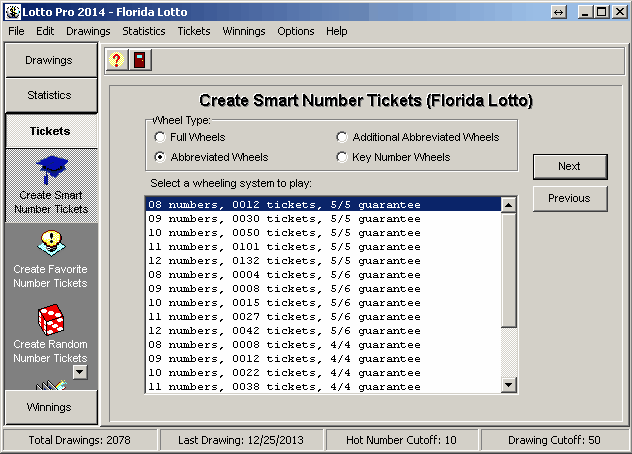This screenshot has width=632, height=454.
Task: Select 12 numbers, 0132 tickets, 5/5 guarantee
Action: (323, 261)
